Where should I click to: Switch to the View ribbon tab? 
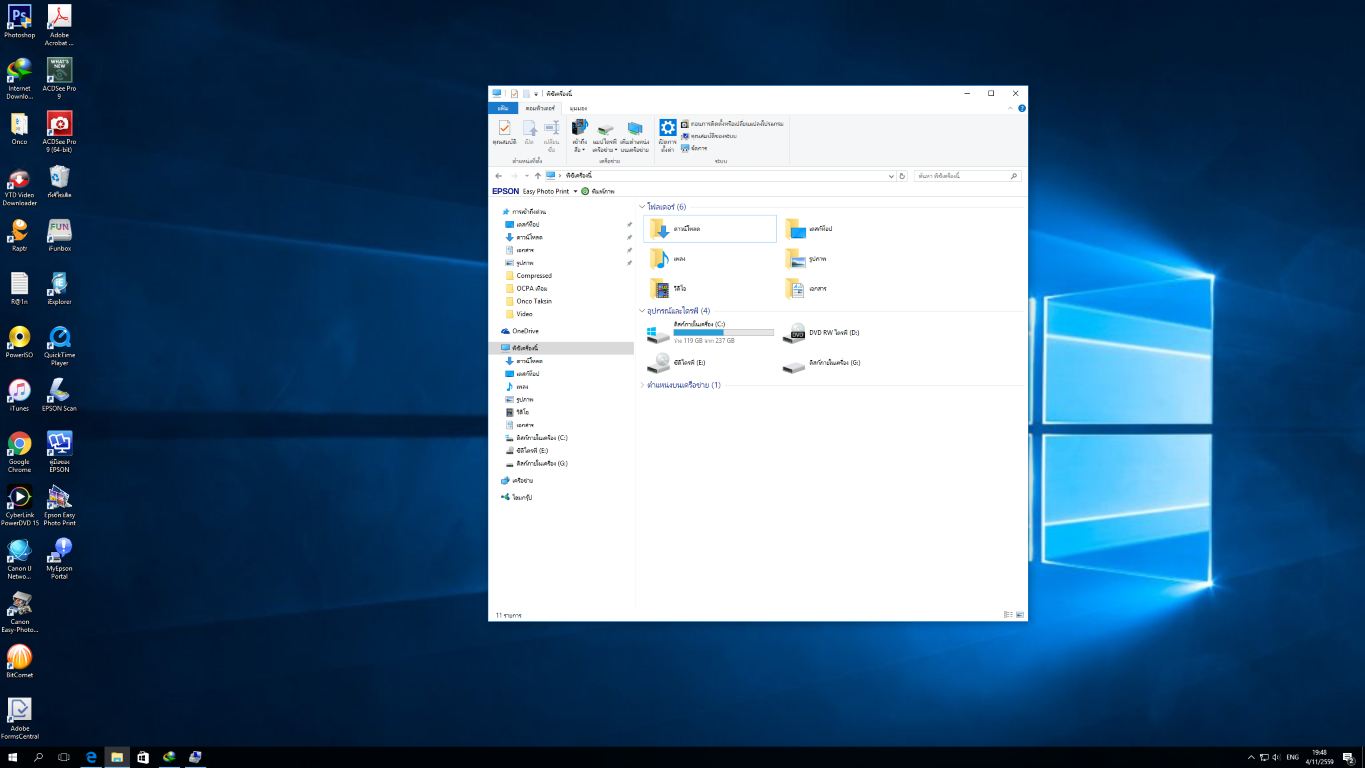(578, 108)
